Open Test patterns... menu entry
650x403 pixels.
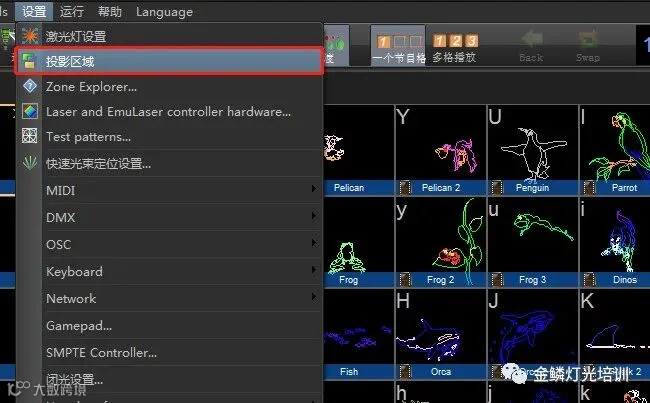(x=169, y=136)
